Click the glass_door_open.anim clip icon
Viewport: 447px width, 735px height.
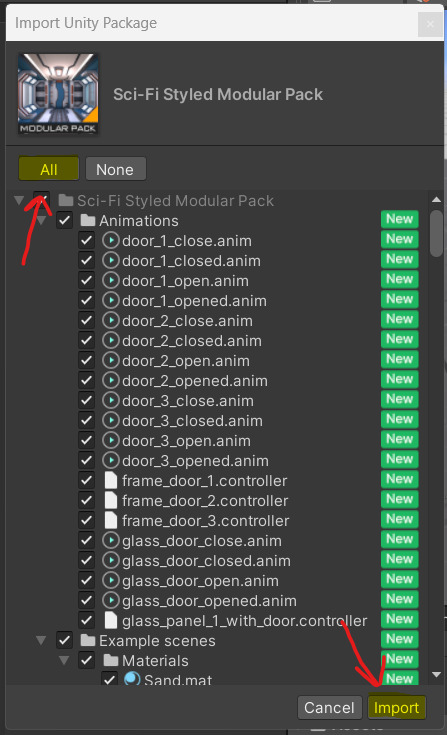coord(111,581)
